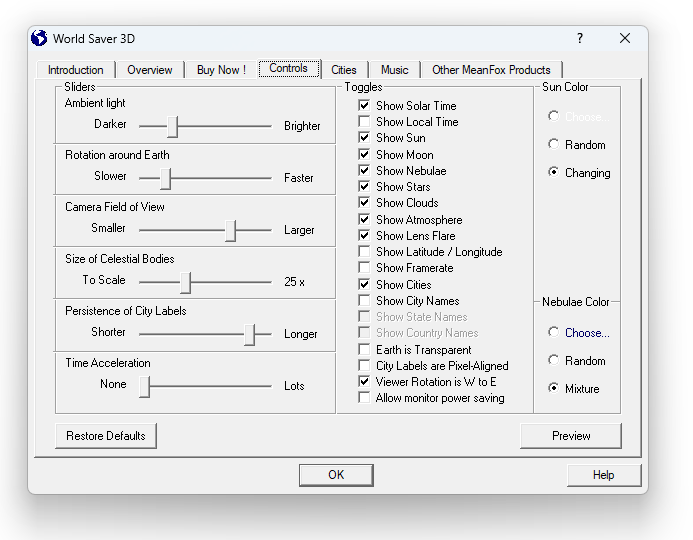Viewport: 693px width, 540px height.
Task: Click the 'To Scale' label
Action: [x=104, y=280]
